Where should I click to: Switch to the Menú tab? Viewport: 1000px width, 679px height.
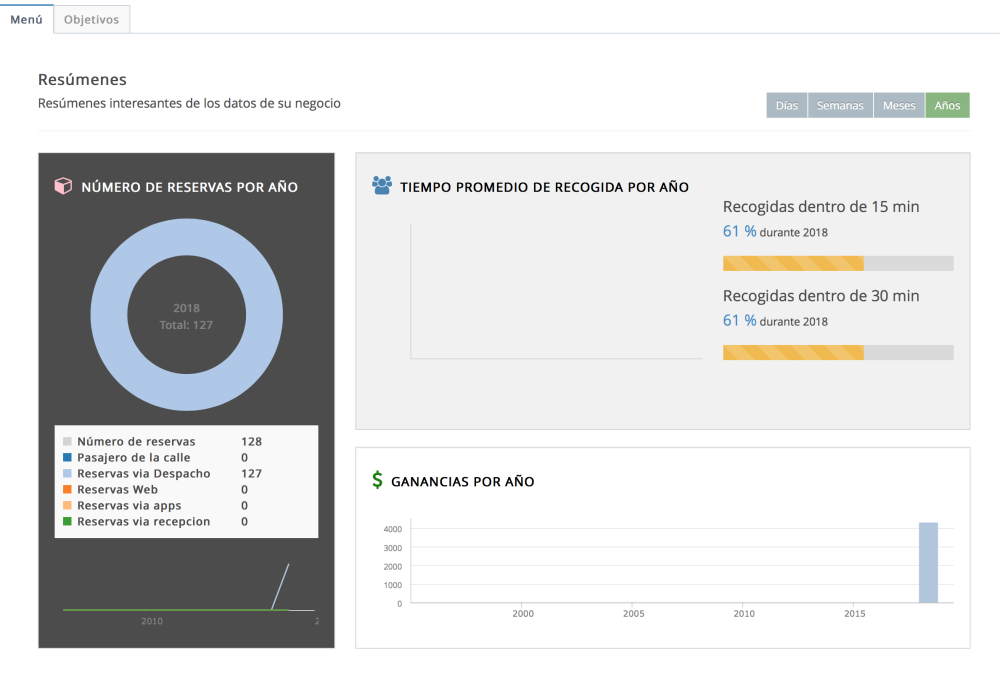click(x=26, y=19)
